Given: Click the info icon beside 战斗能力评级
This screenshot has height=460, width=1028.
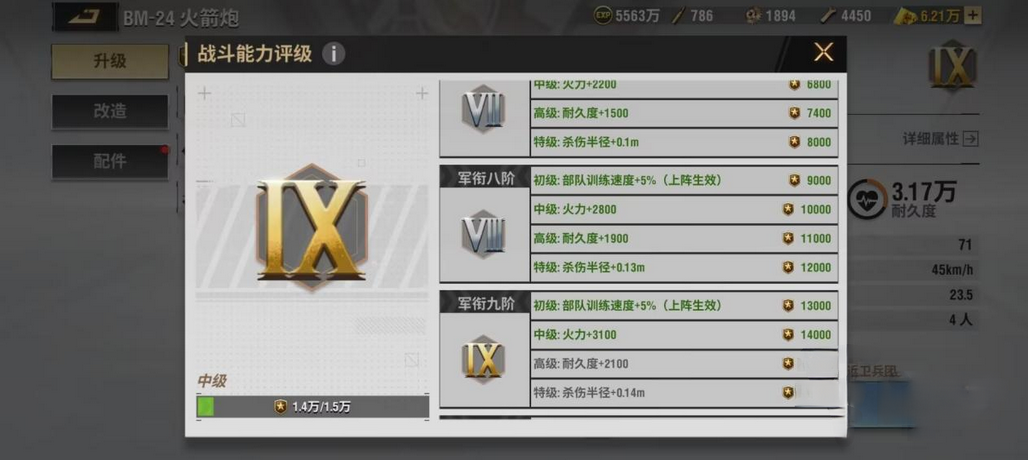Looking at the screenshot, I should click(x=334, y=54).
